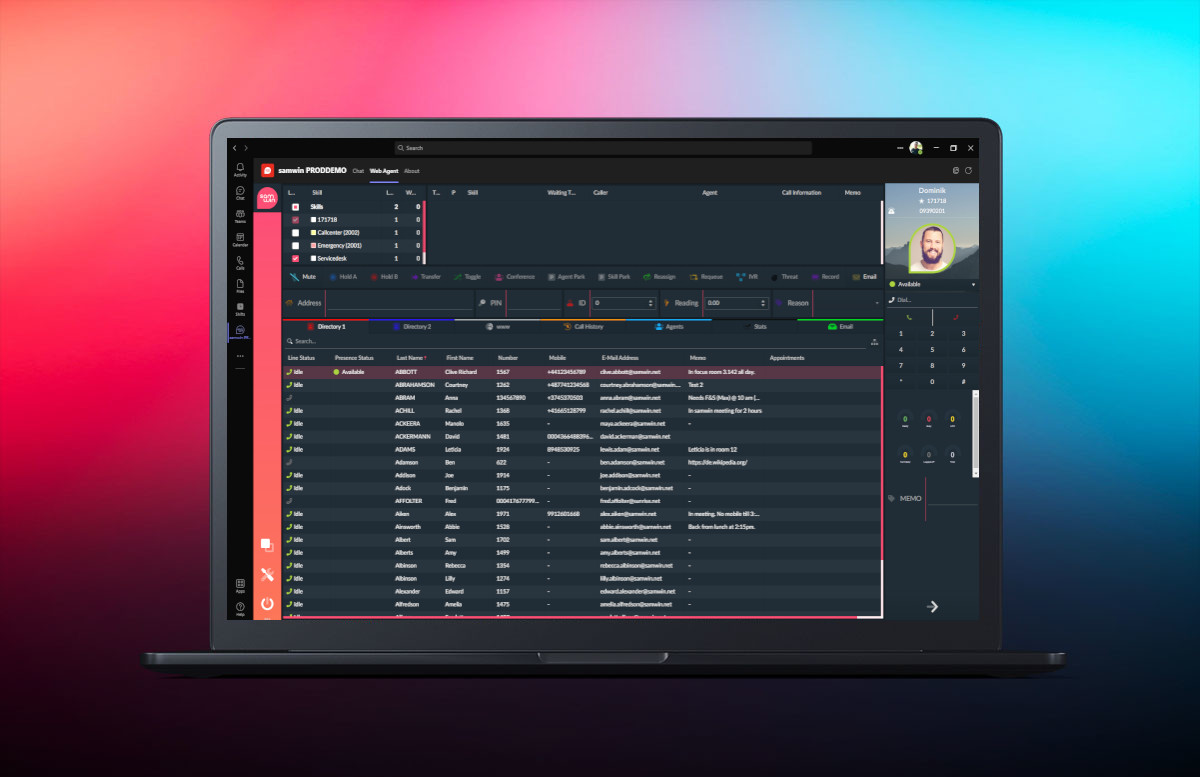Open the tools settings icon in pink sidebar
The image size is (1200, 777).
[267, 574]
